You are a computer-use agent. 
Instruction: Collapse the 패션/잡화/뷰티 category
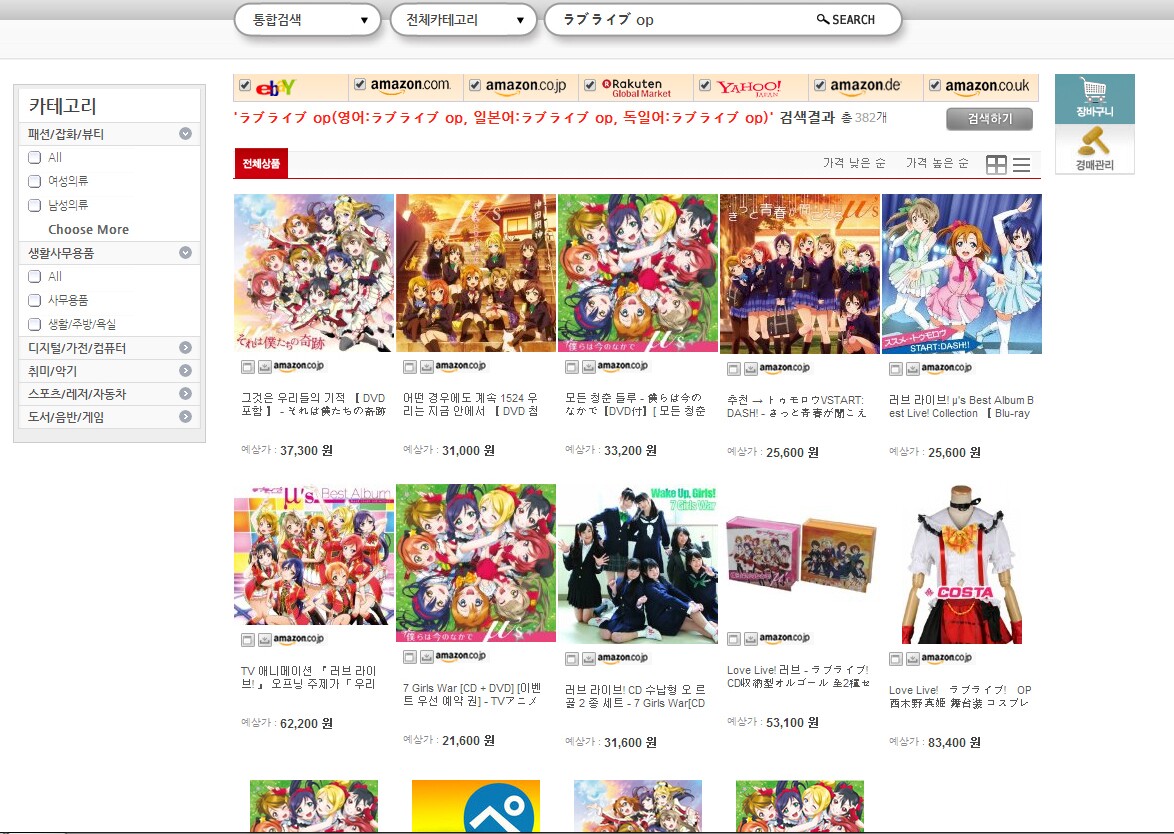point(186,134)
